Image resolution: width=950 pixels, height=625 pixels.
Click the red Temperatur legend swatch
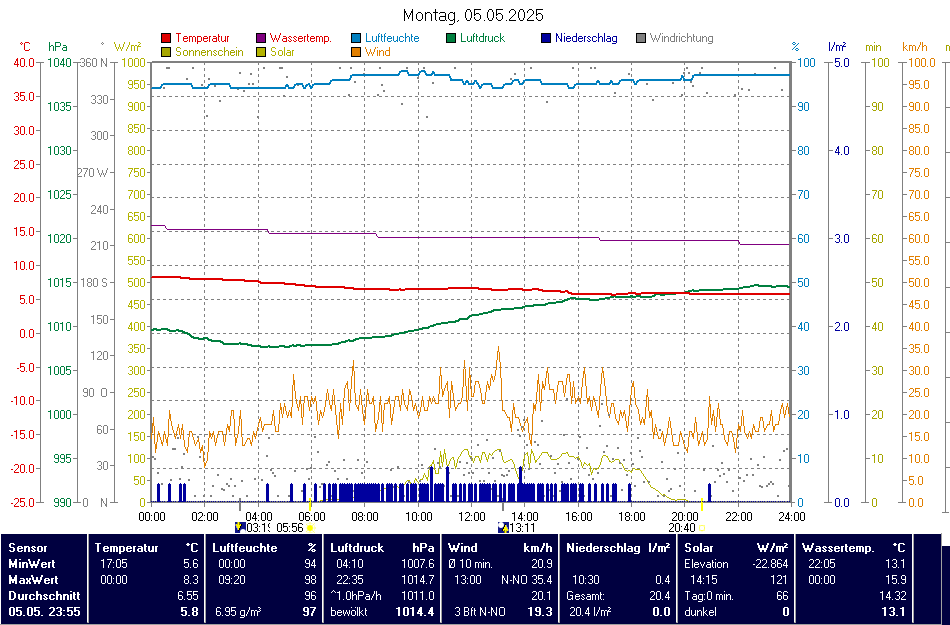click(166, 38)
